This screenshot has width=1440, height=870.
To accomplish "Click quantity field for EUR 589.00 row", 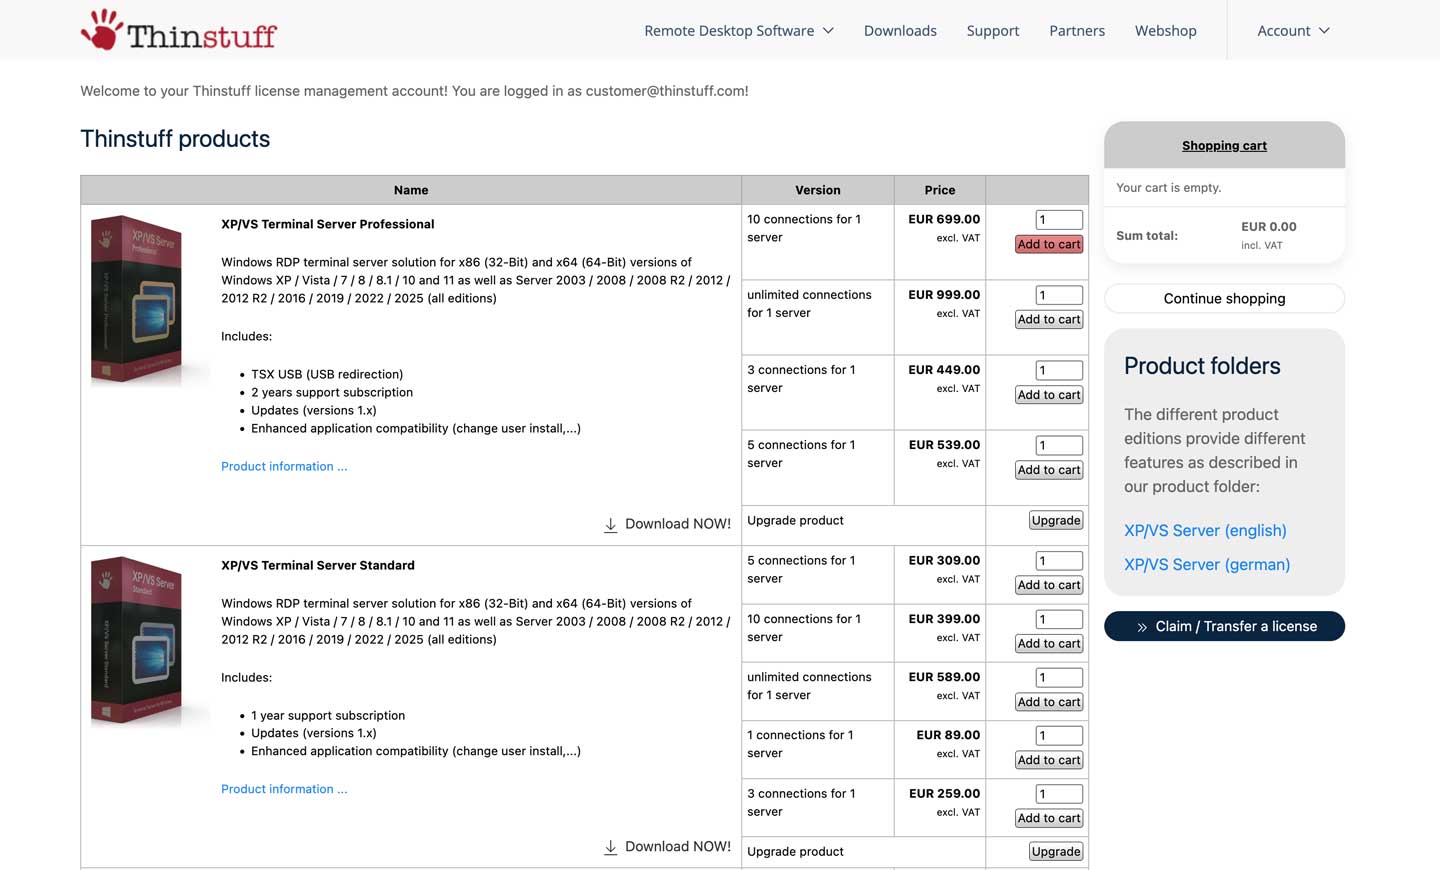I will (1059, 677).
